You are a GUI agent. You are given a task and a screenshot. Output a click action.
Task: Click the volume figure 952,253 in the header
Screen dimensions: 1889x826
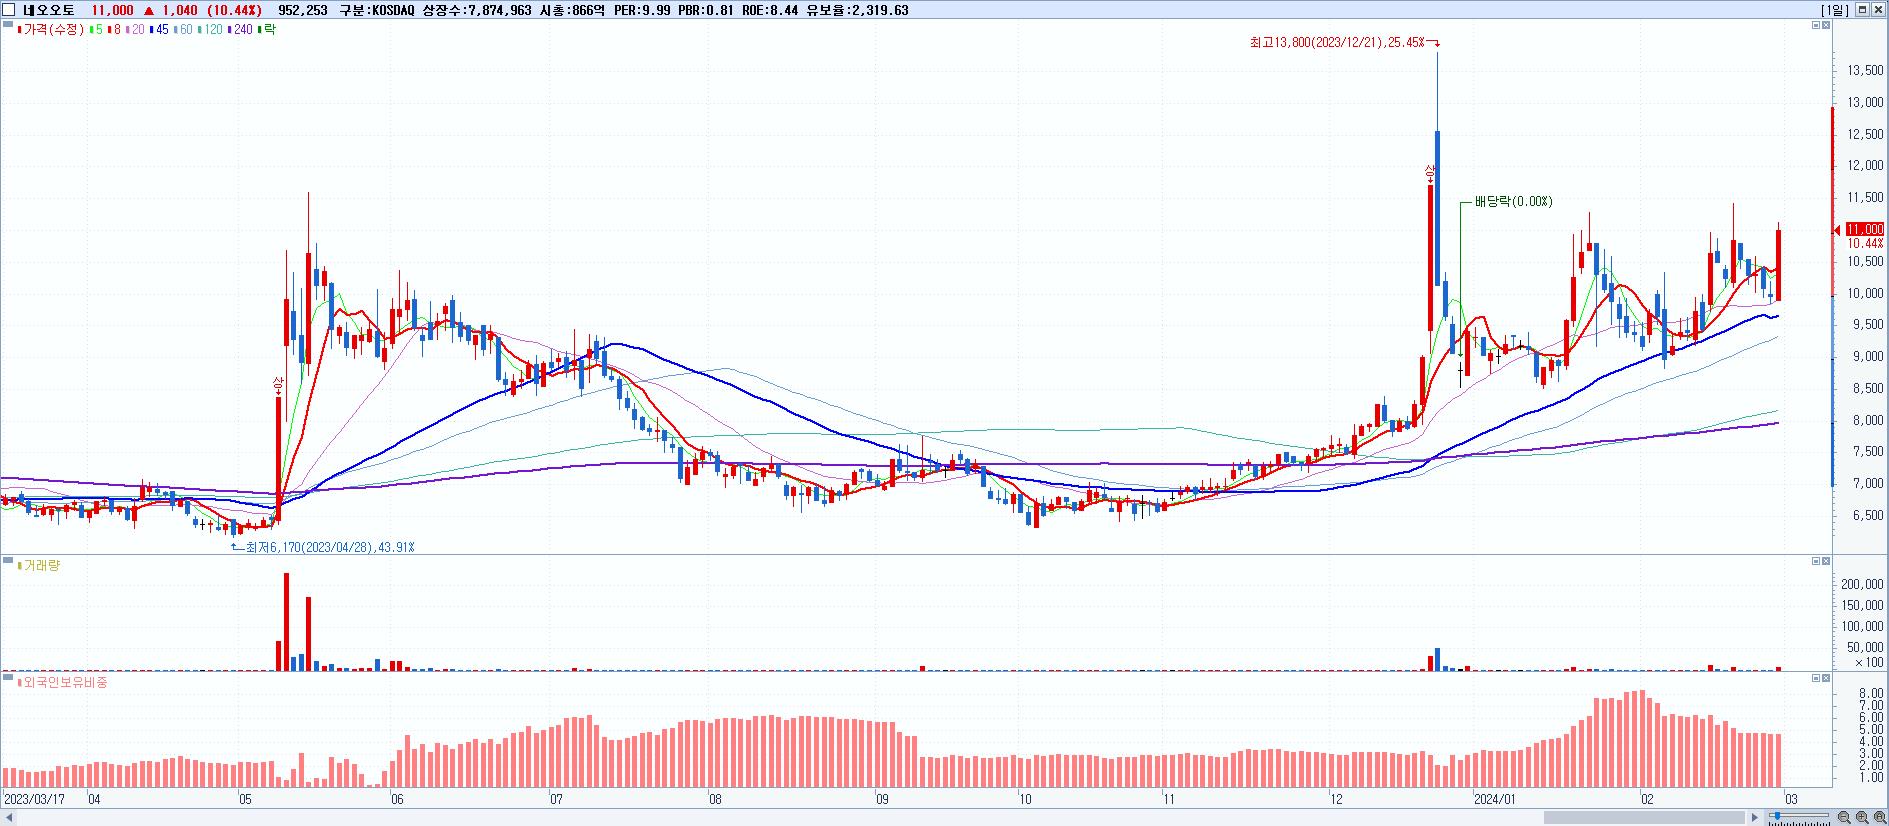(x=303, y=10)
